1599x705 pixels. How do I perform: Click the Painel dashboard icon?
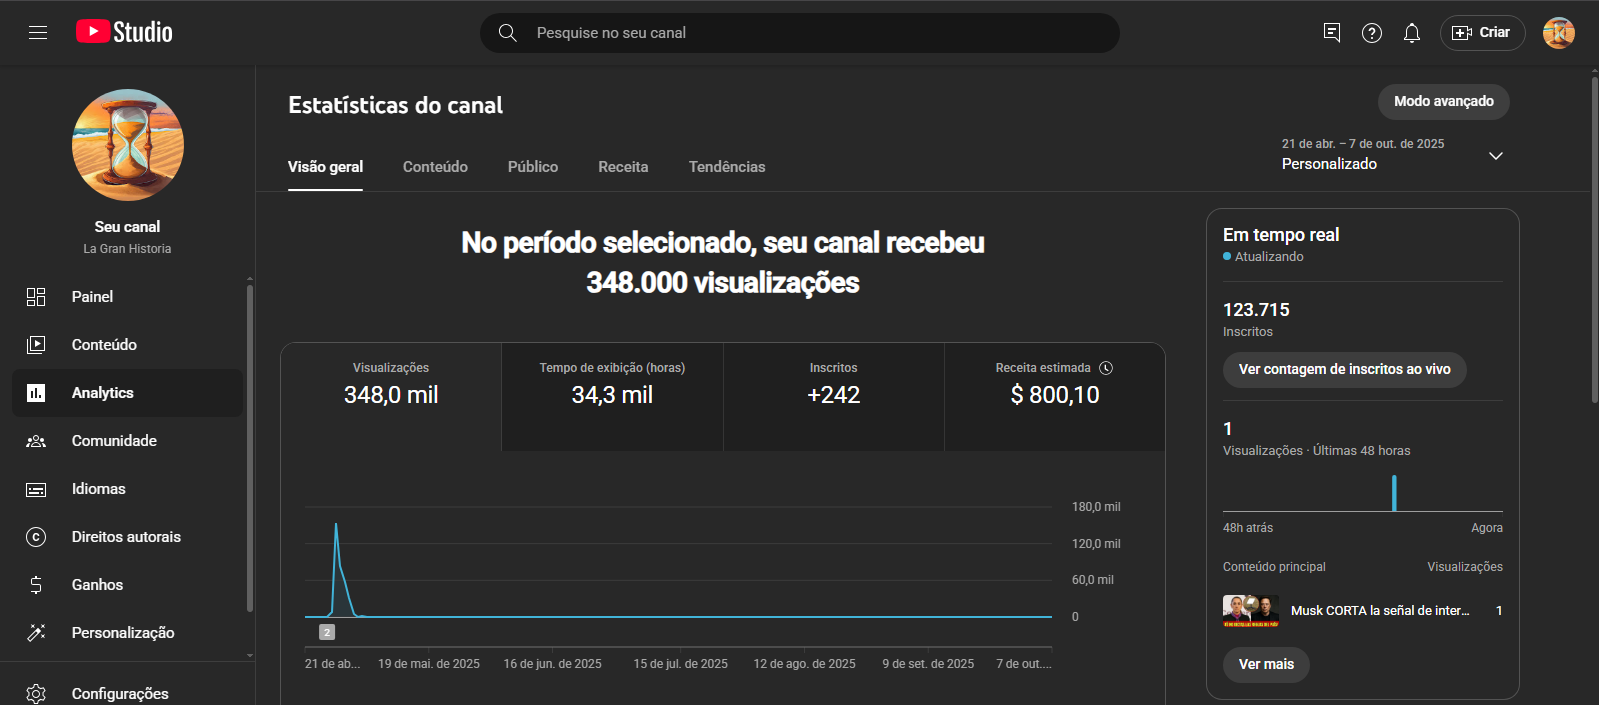[36, 297]
